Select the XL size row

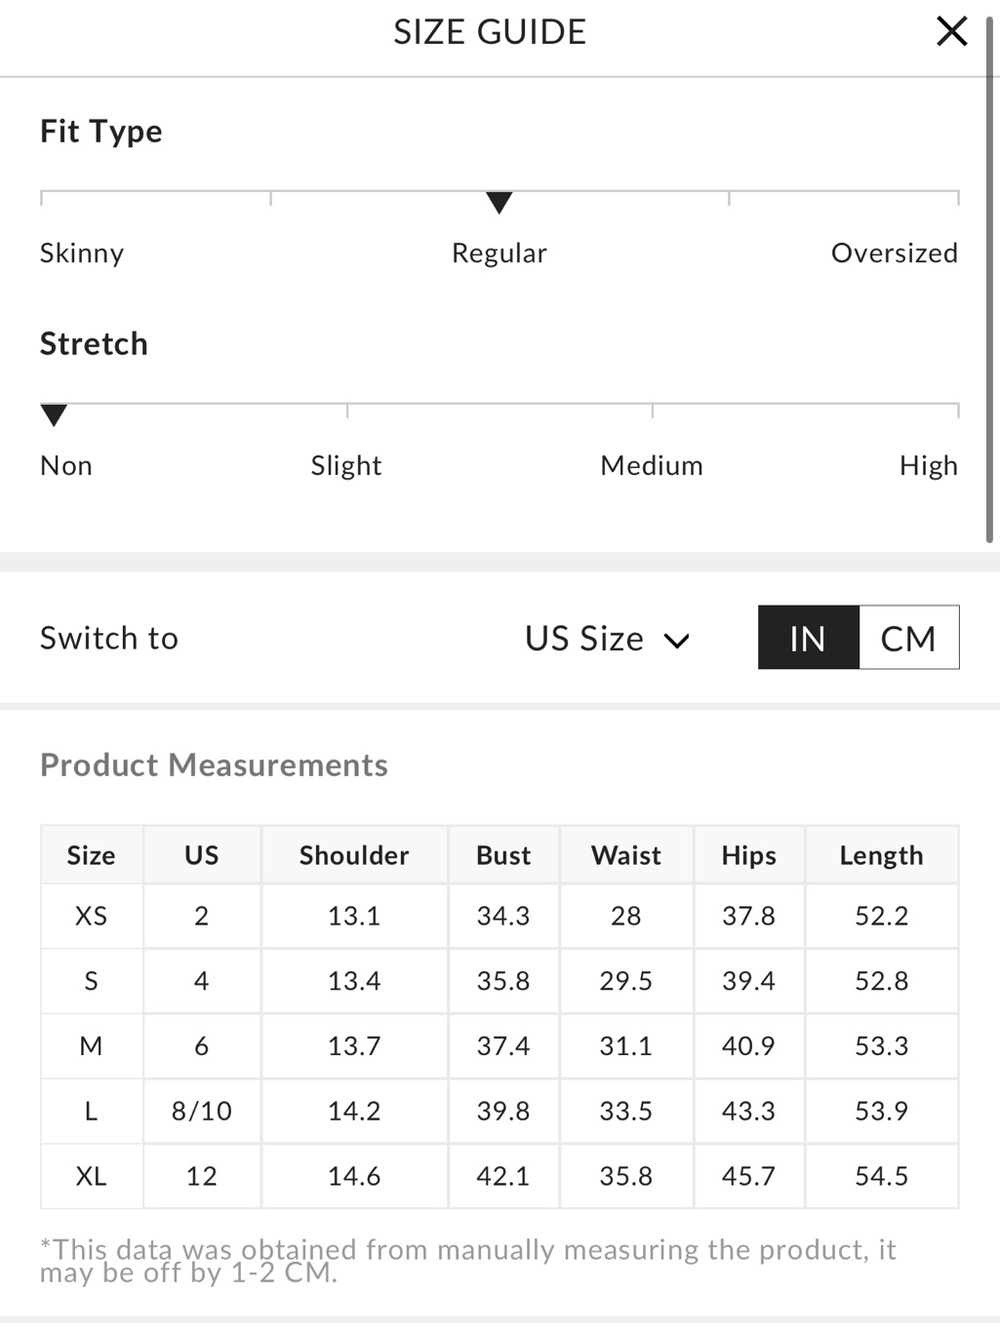coord(499,1176)
